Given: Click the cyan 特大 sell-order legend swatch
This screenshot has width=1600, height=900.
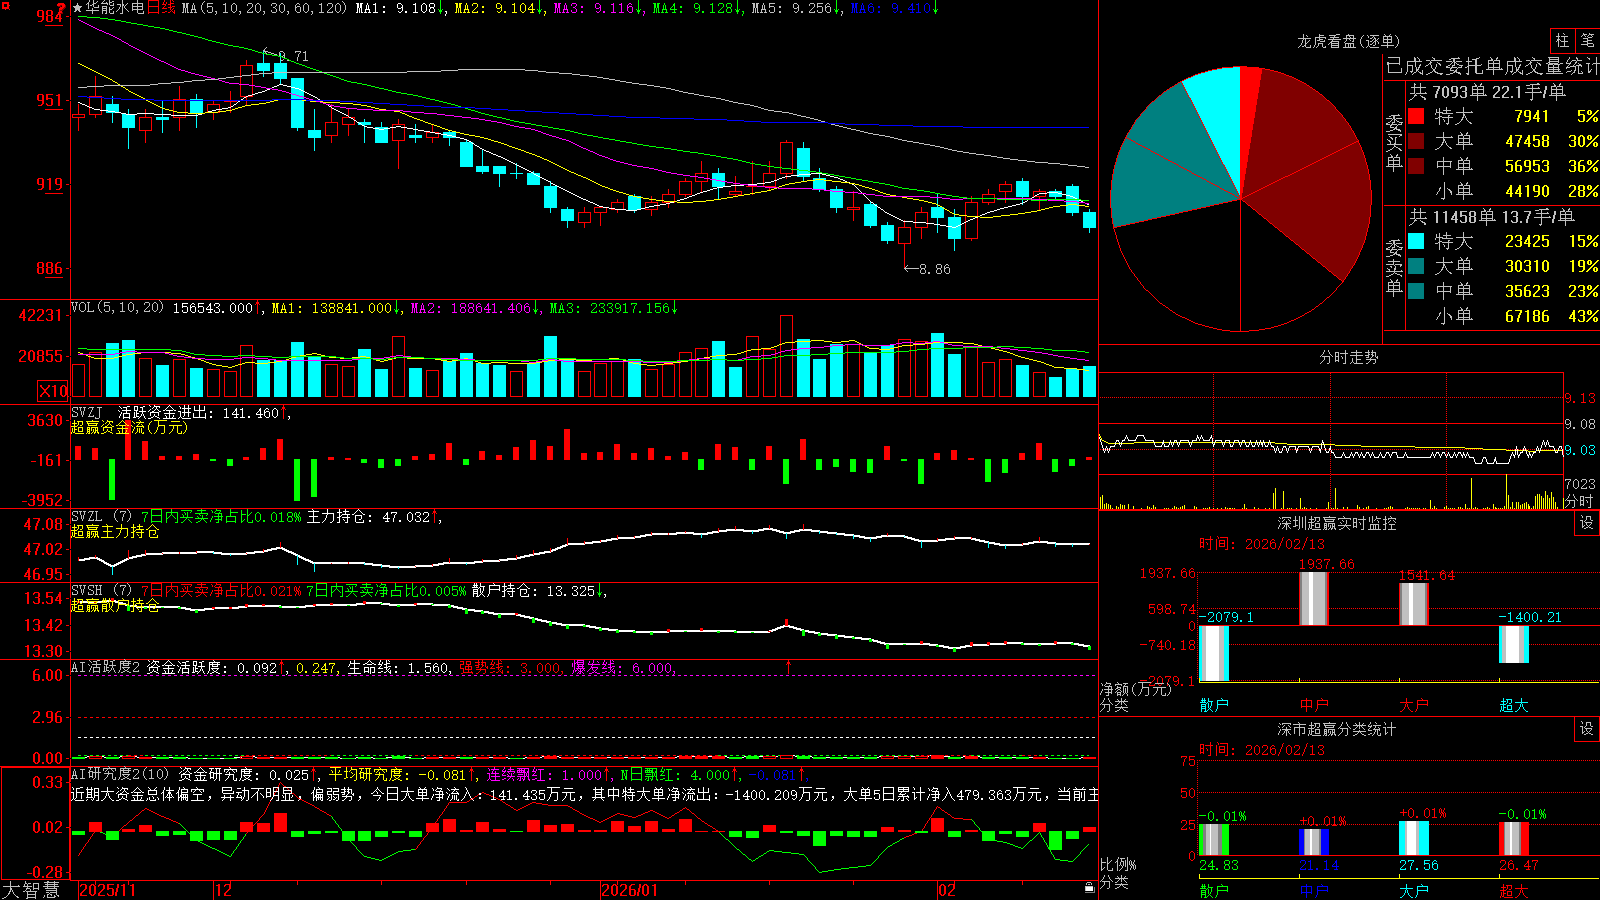Looking at the screenshot, I should coord(1416,241).
